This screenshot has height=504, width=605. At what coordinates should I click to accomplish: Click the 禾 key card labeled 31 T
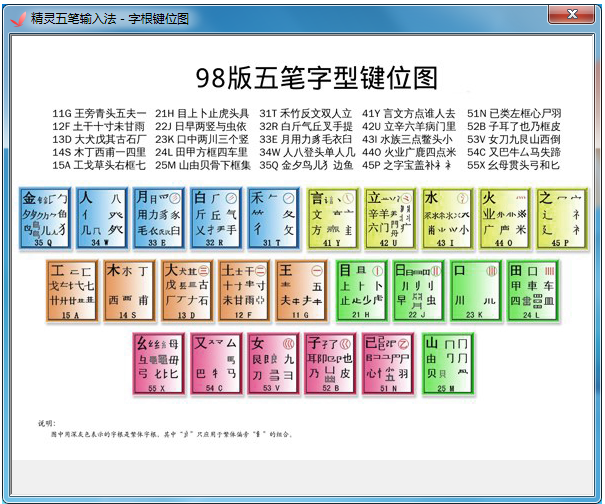pyautogui.click(x=274, y=218)
